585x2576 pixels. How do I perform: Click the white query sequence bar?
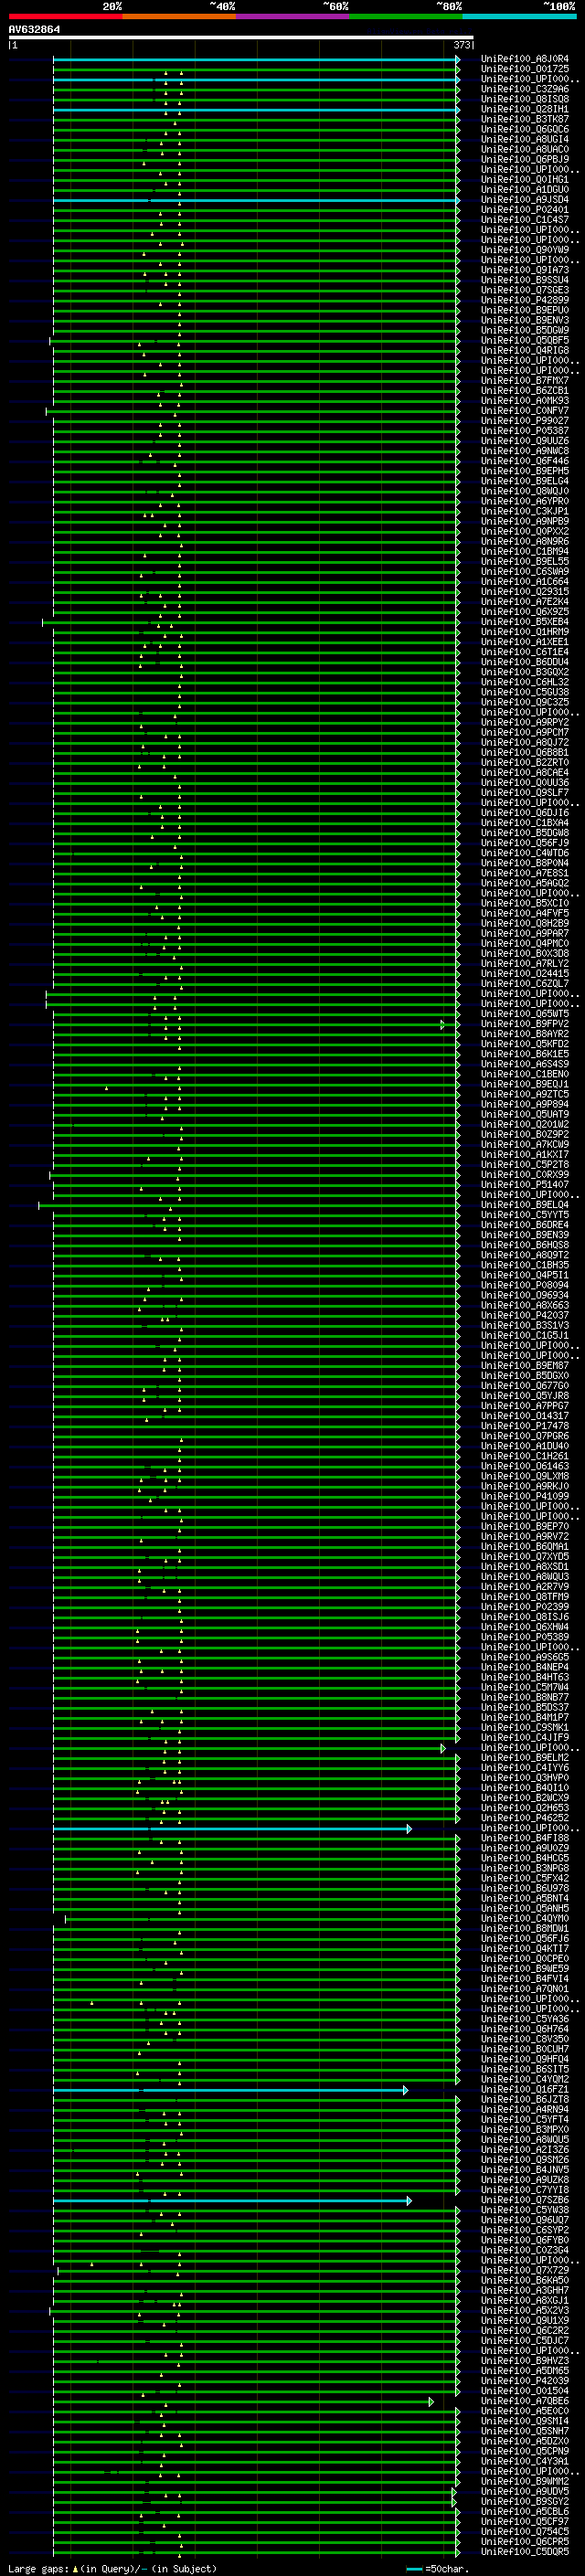[241, 37]
